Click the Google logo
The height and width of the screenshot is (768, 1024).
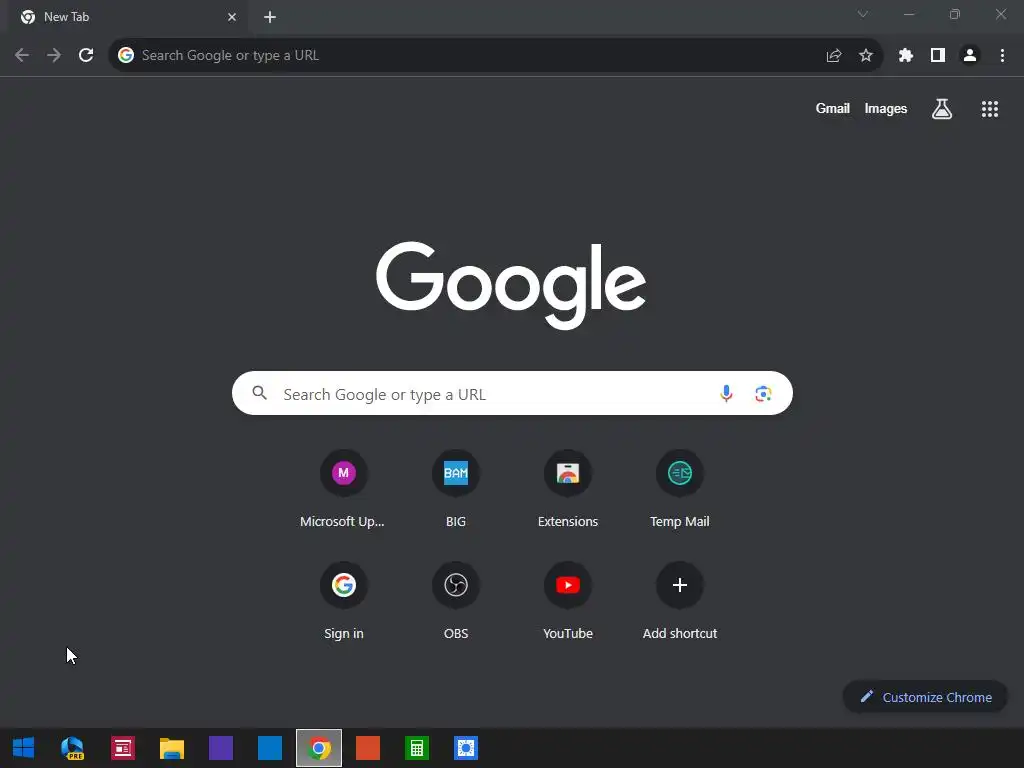click(x=511, y=285)
